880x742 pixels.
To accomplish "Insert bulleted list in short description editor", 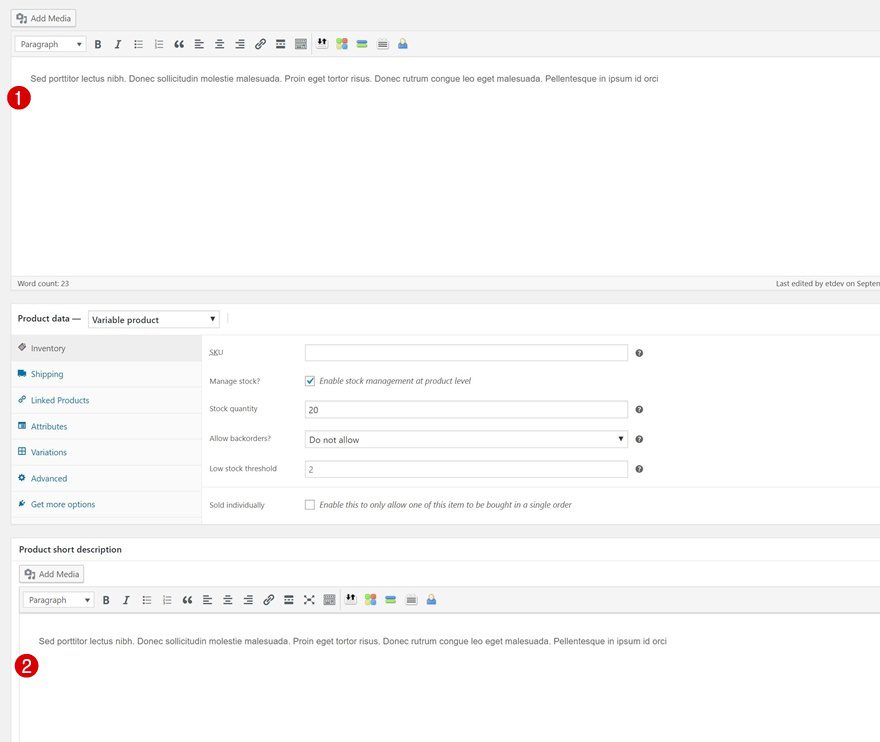I will [146, 600].
